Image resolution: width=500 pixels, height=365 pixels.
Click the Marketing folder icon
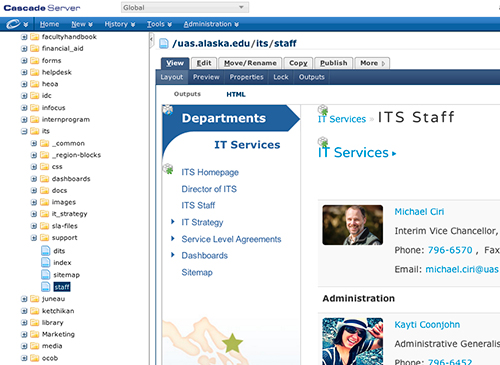point(35,334)
